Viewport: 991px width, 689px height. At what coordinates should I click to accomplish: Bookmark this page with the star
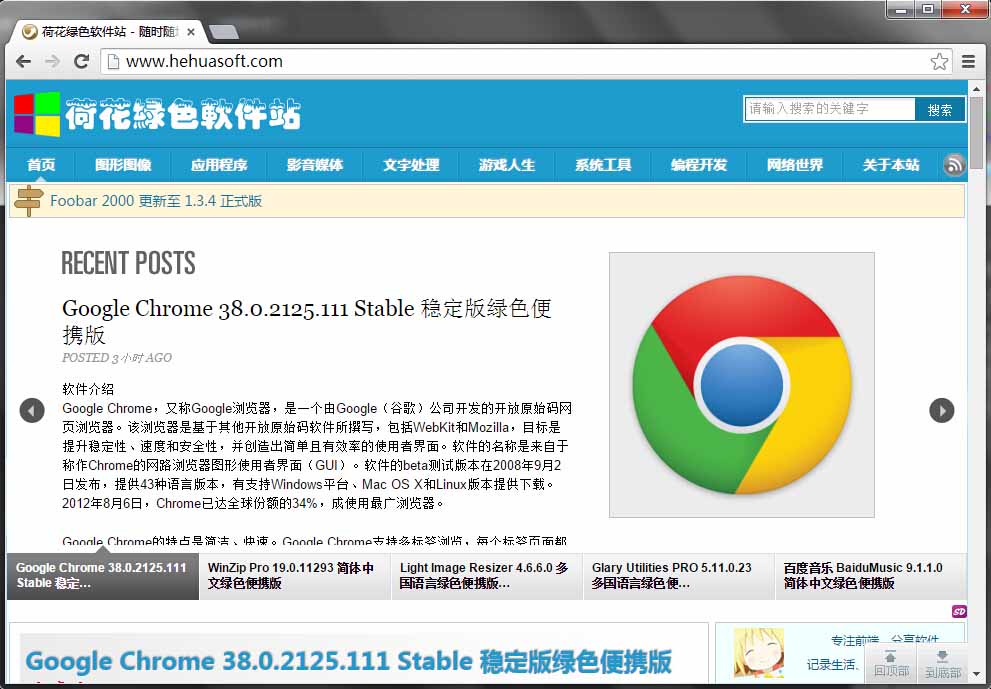pos(939,62)
